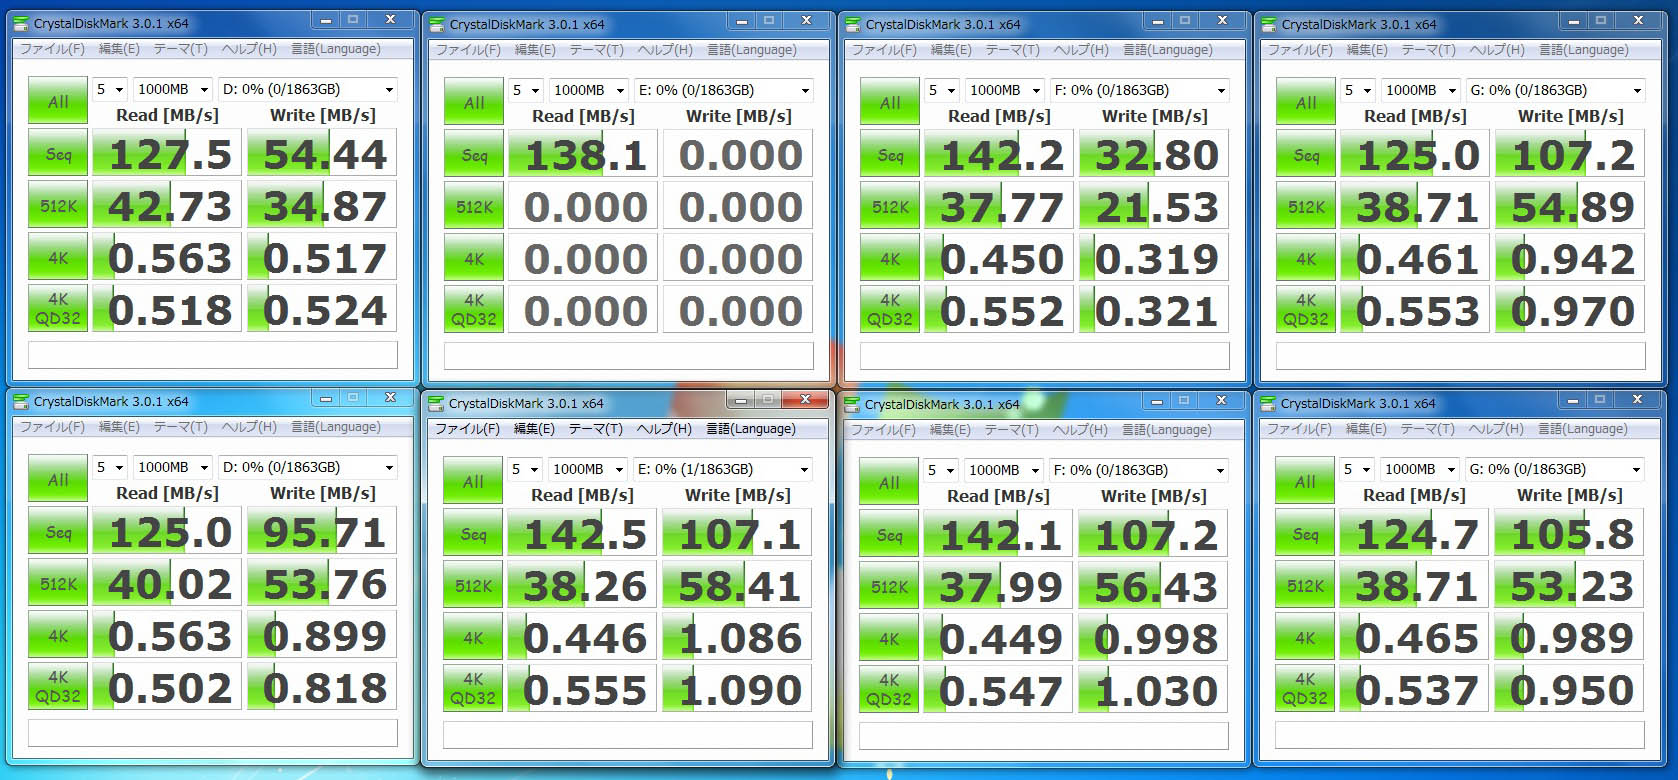Select the 1.030 4K QD32 write value
Viewport: 1678px width, 780px height.
coord(1153,691)
